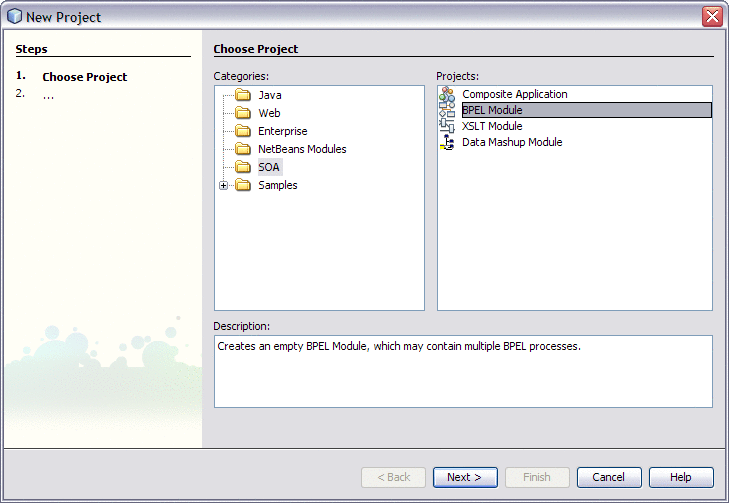Click the Samples folder icon
Screen dimensions: 729x503
243,185
